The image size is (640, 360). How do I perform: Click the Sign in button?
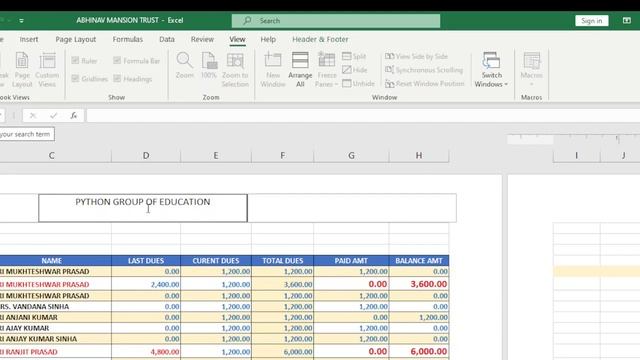591,20
